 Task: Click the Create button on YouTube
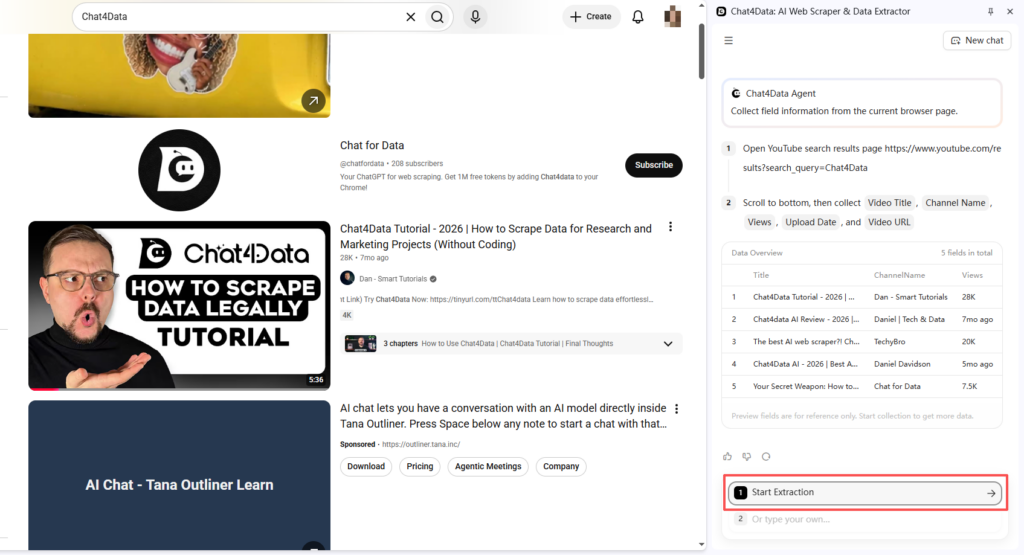[591, 17]
